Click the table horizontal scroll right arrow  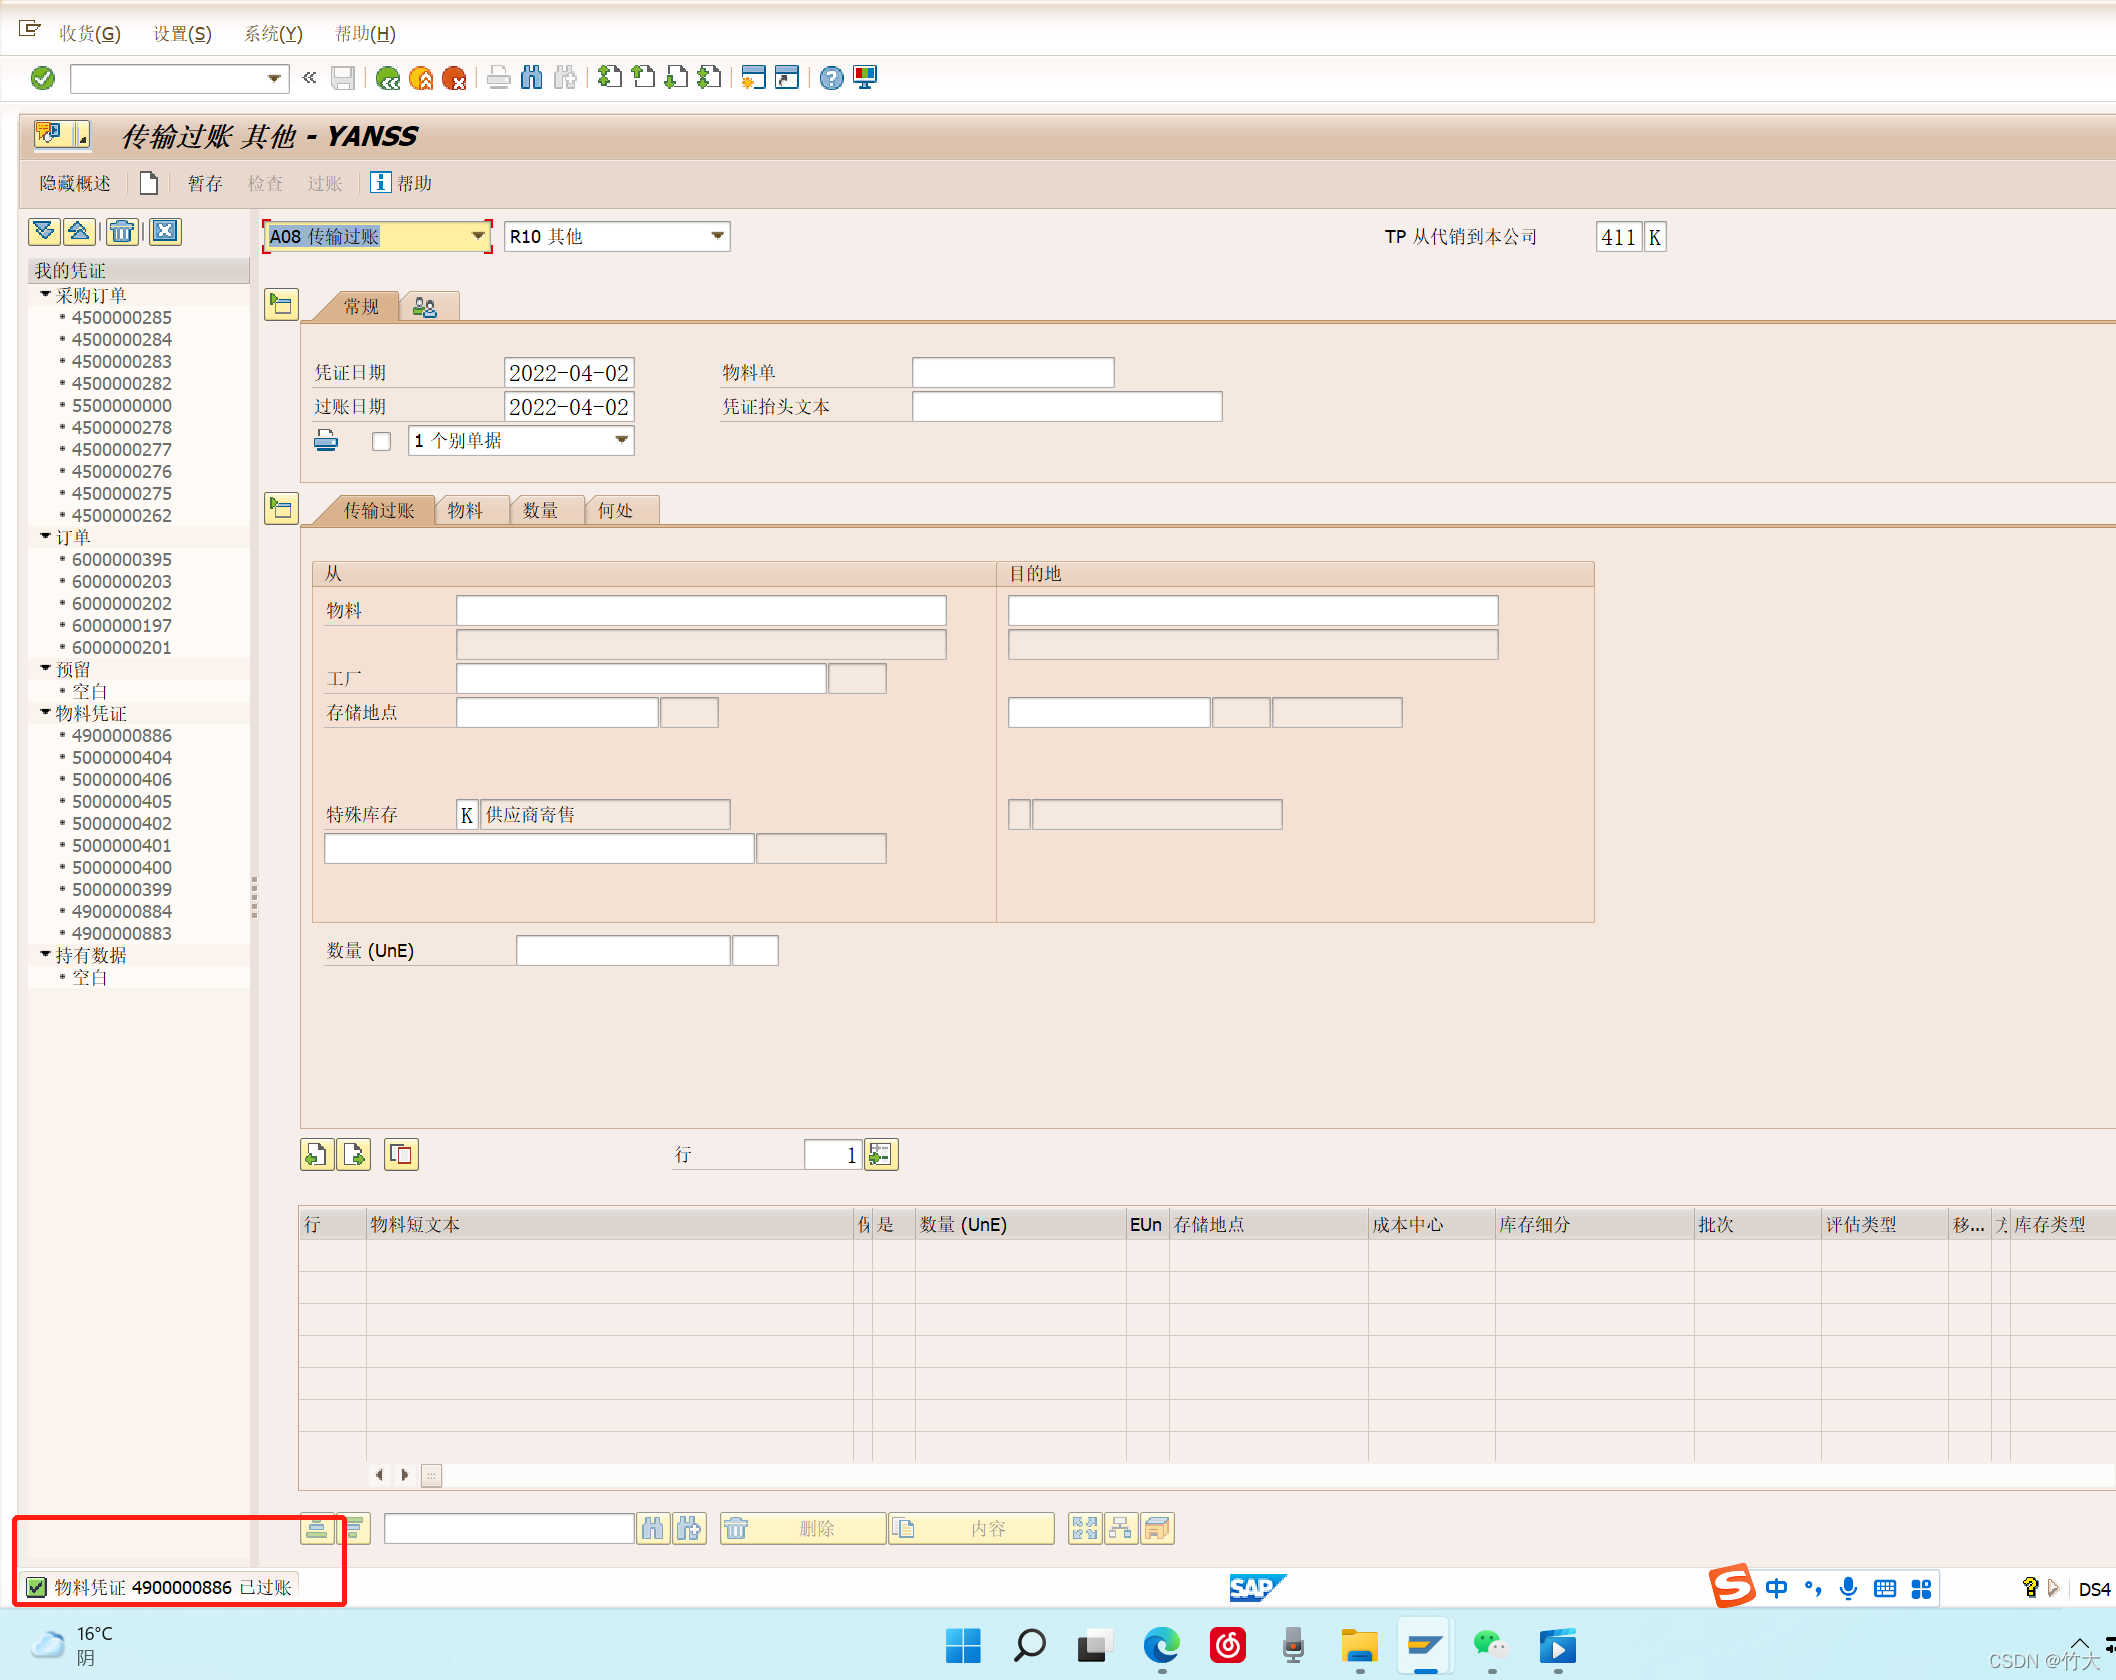click(404, 1475)
